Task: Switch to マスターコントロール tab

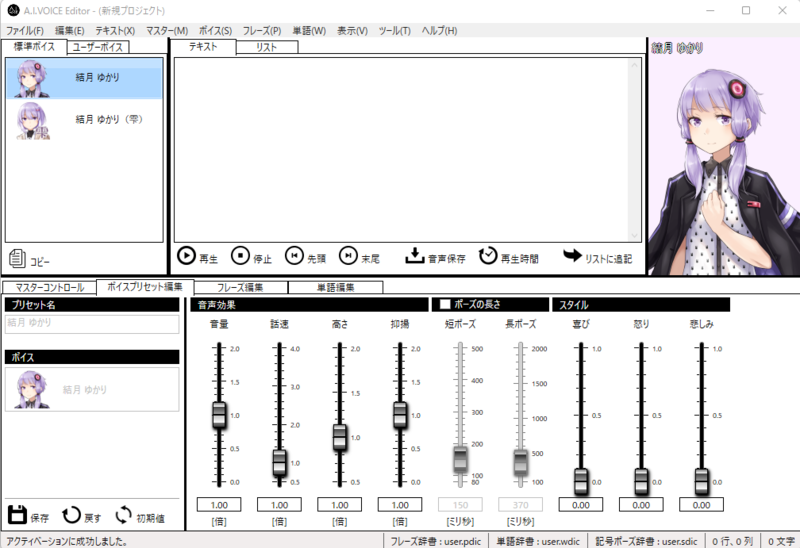Action: [x=49, y=287]
